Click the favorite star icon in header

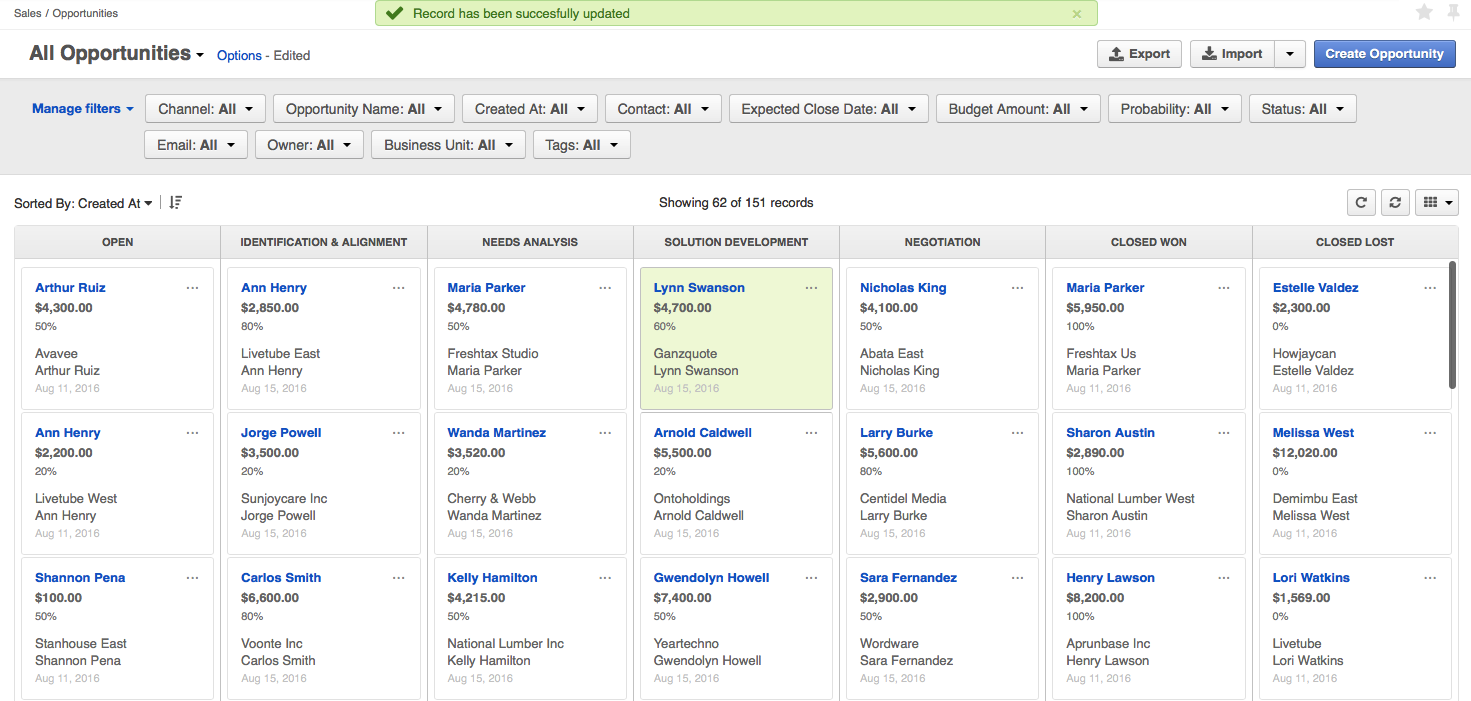1425,12
